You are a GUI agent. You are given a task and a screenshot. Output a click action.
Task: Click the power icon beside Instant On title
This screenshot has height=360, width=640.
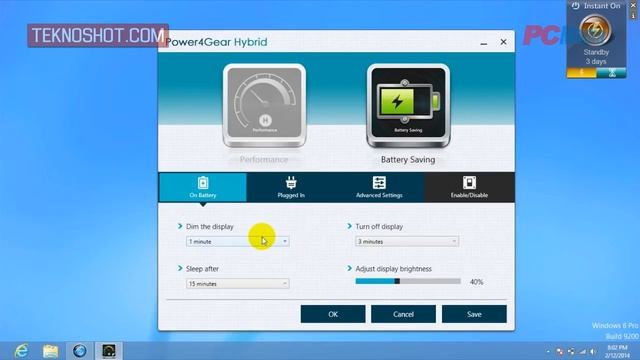pos(576,6)
